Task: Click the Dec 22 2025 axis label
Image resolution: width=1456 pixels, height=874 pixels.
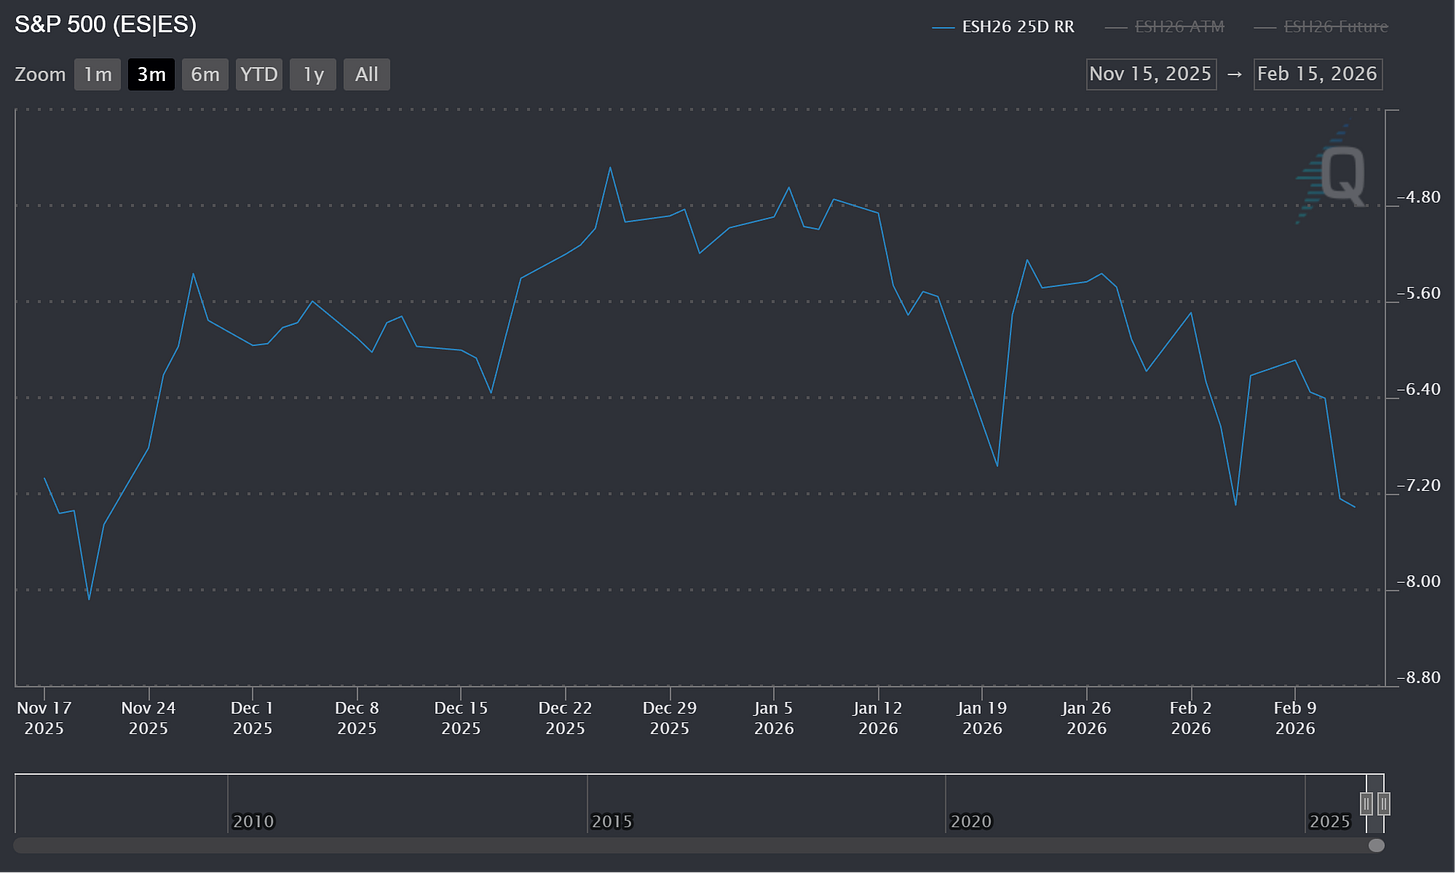Action: coord(565,718)
